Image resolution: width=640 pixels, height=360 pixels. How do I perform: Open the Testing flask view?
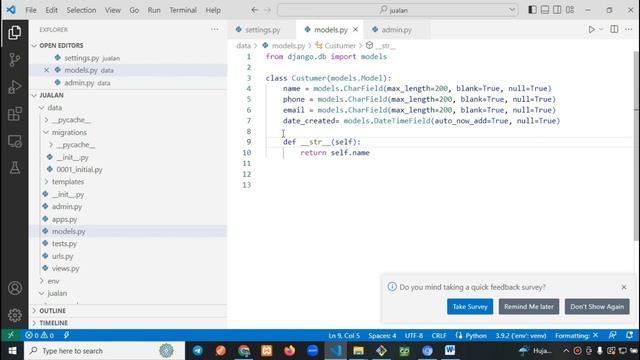(14, 168)
